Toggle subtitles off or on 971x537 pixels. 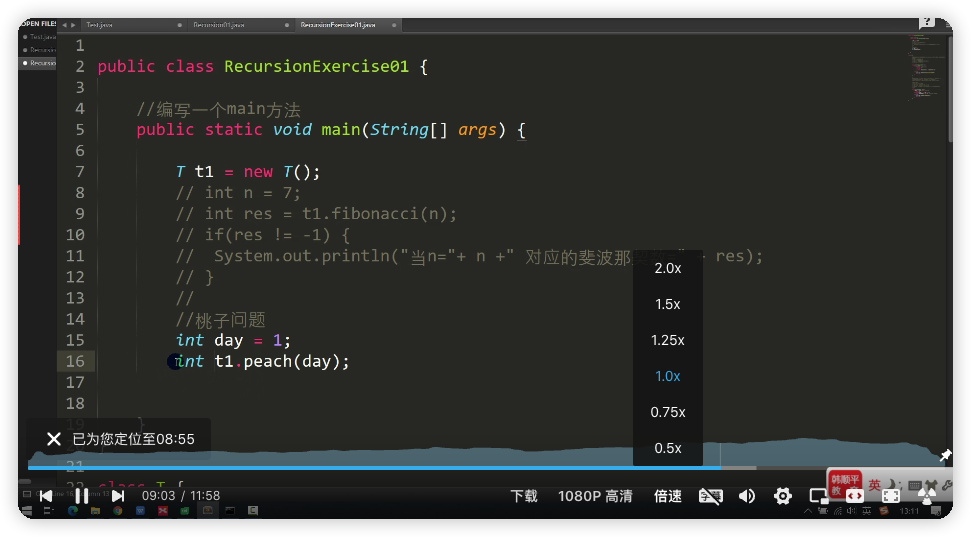click(x=710, y=496)
